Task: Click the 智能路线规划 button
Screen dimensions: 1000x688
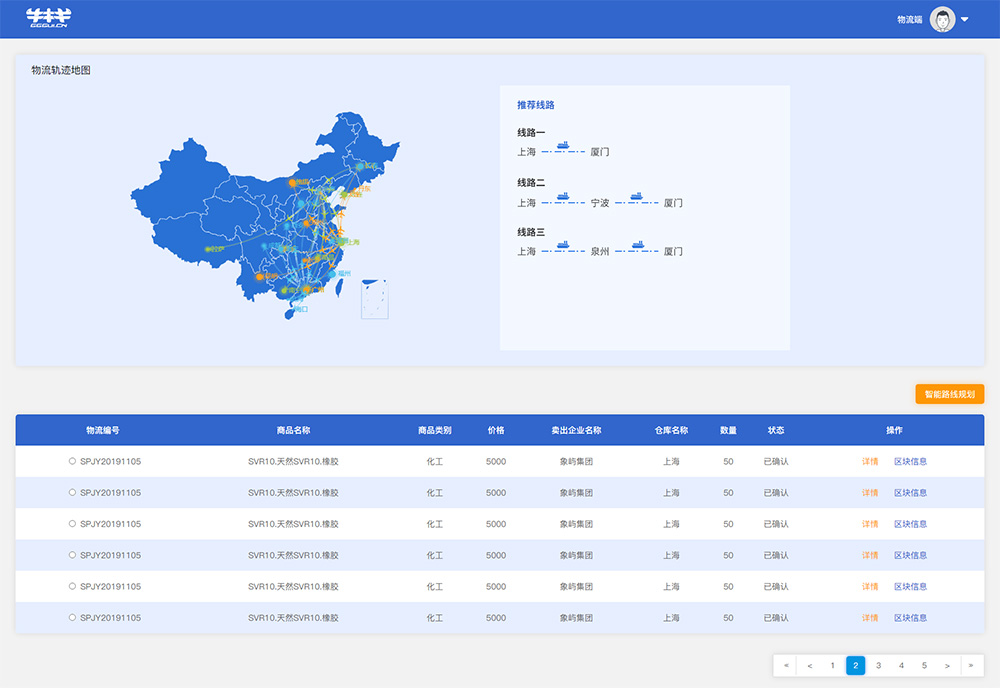Action: pyautogui.click(x=950, y=394)
